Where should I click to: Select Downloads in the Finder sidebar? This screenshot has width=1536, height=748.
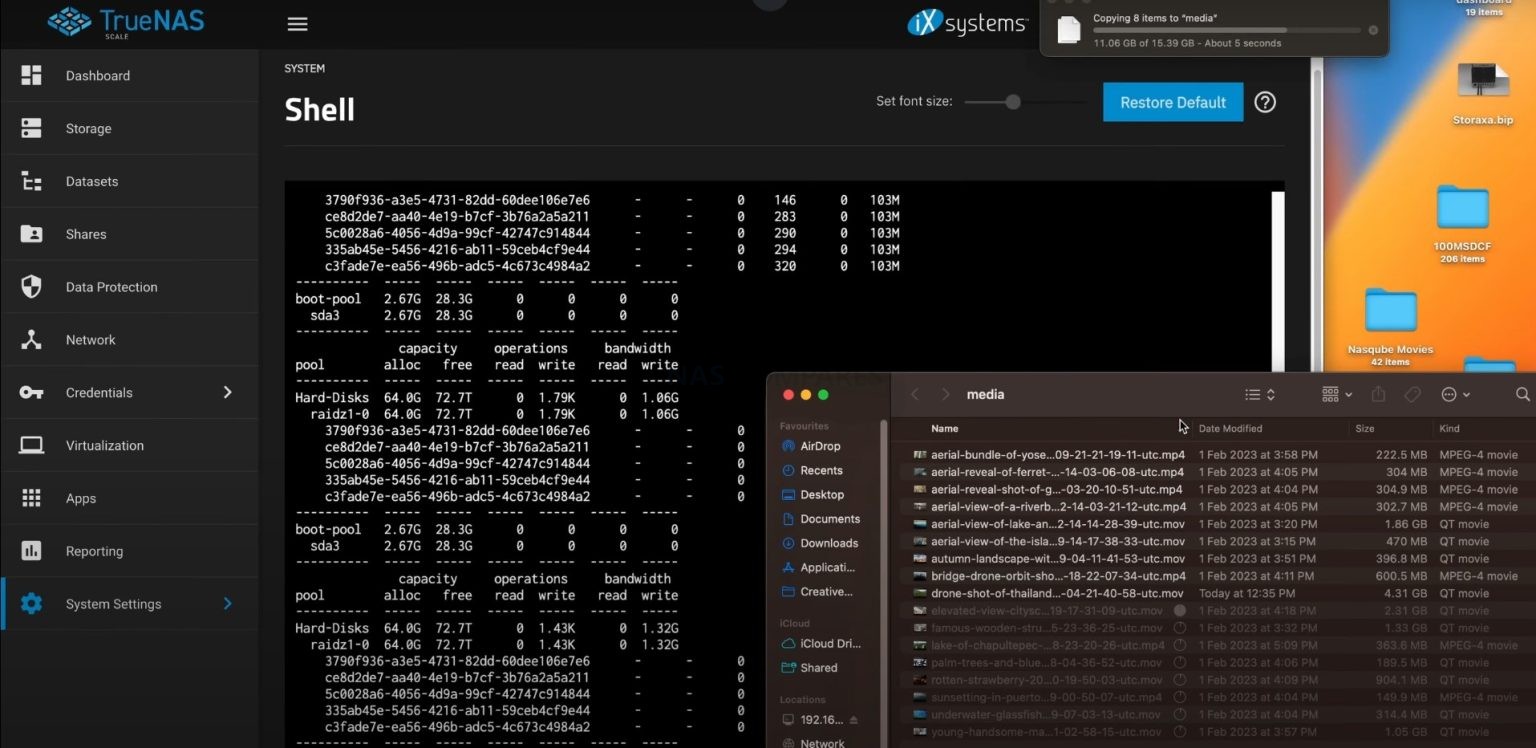[x=829, y=543]
